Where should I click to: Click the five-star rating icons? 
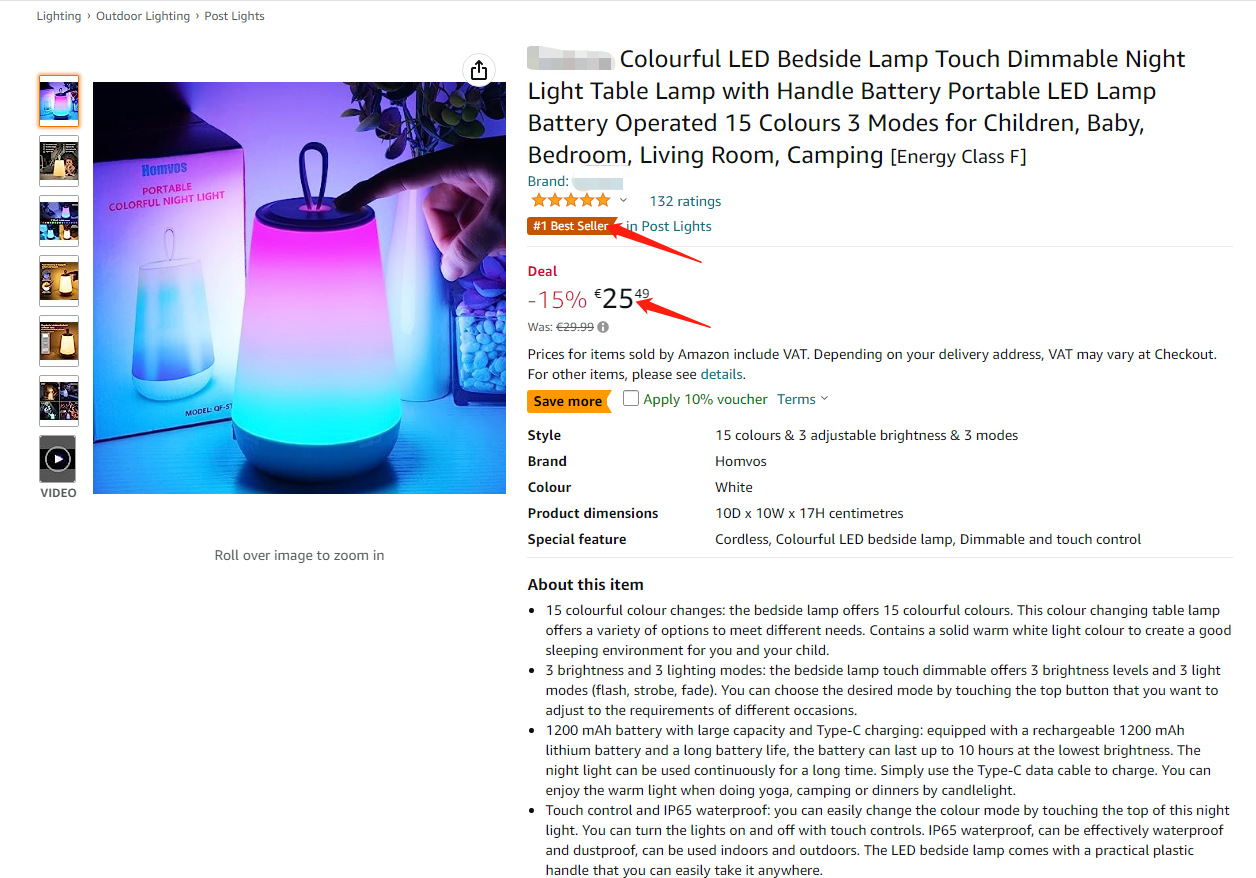pyautogui.click(x=570, y=201)
